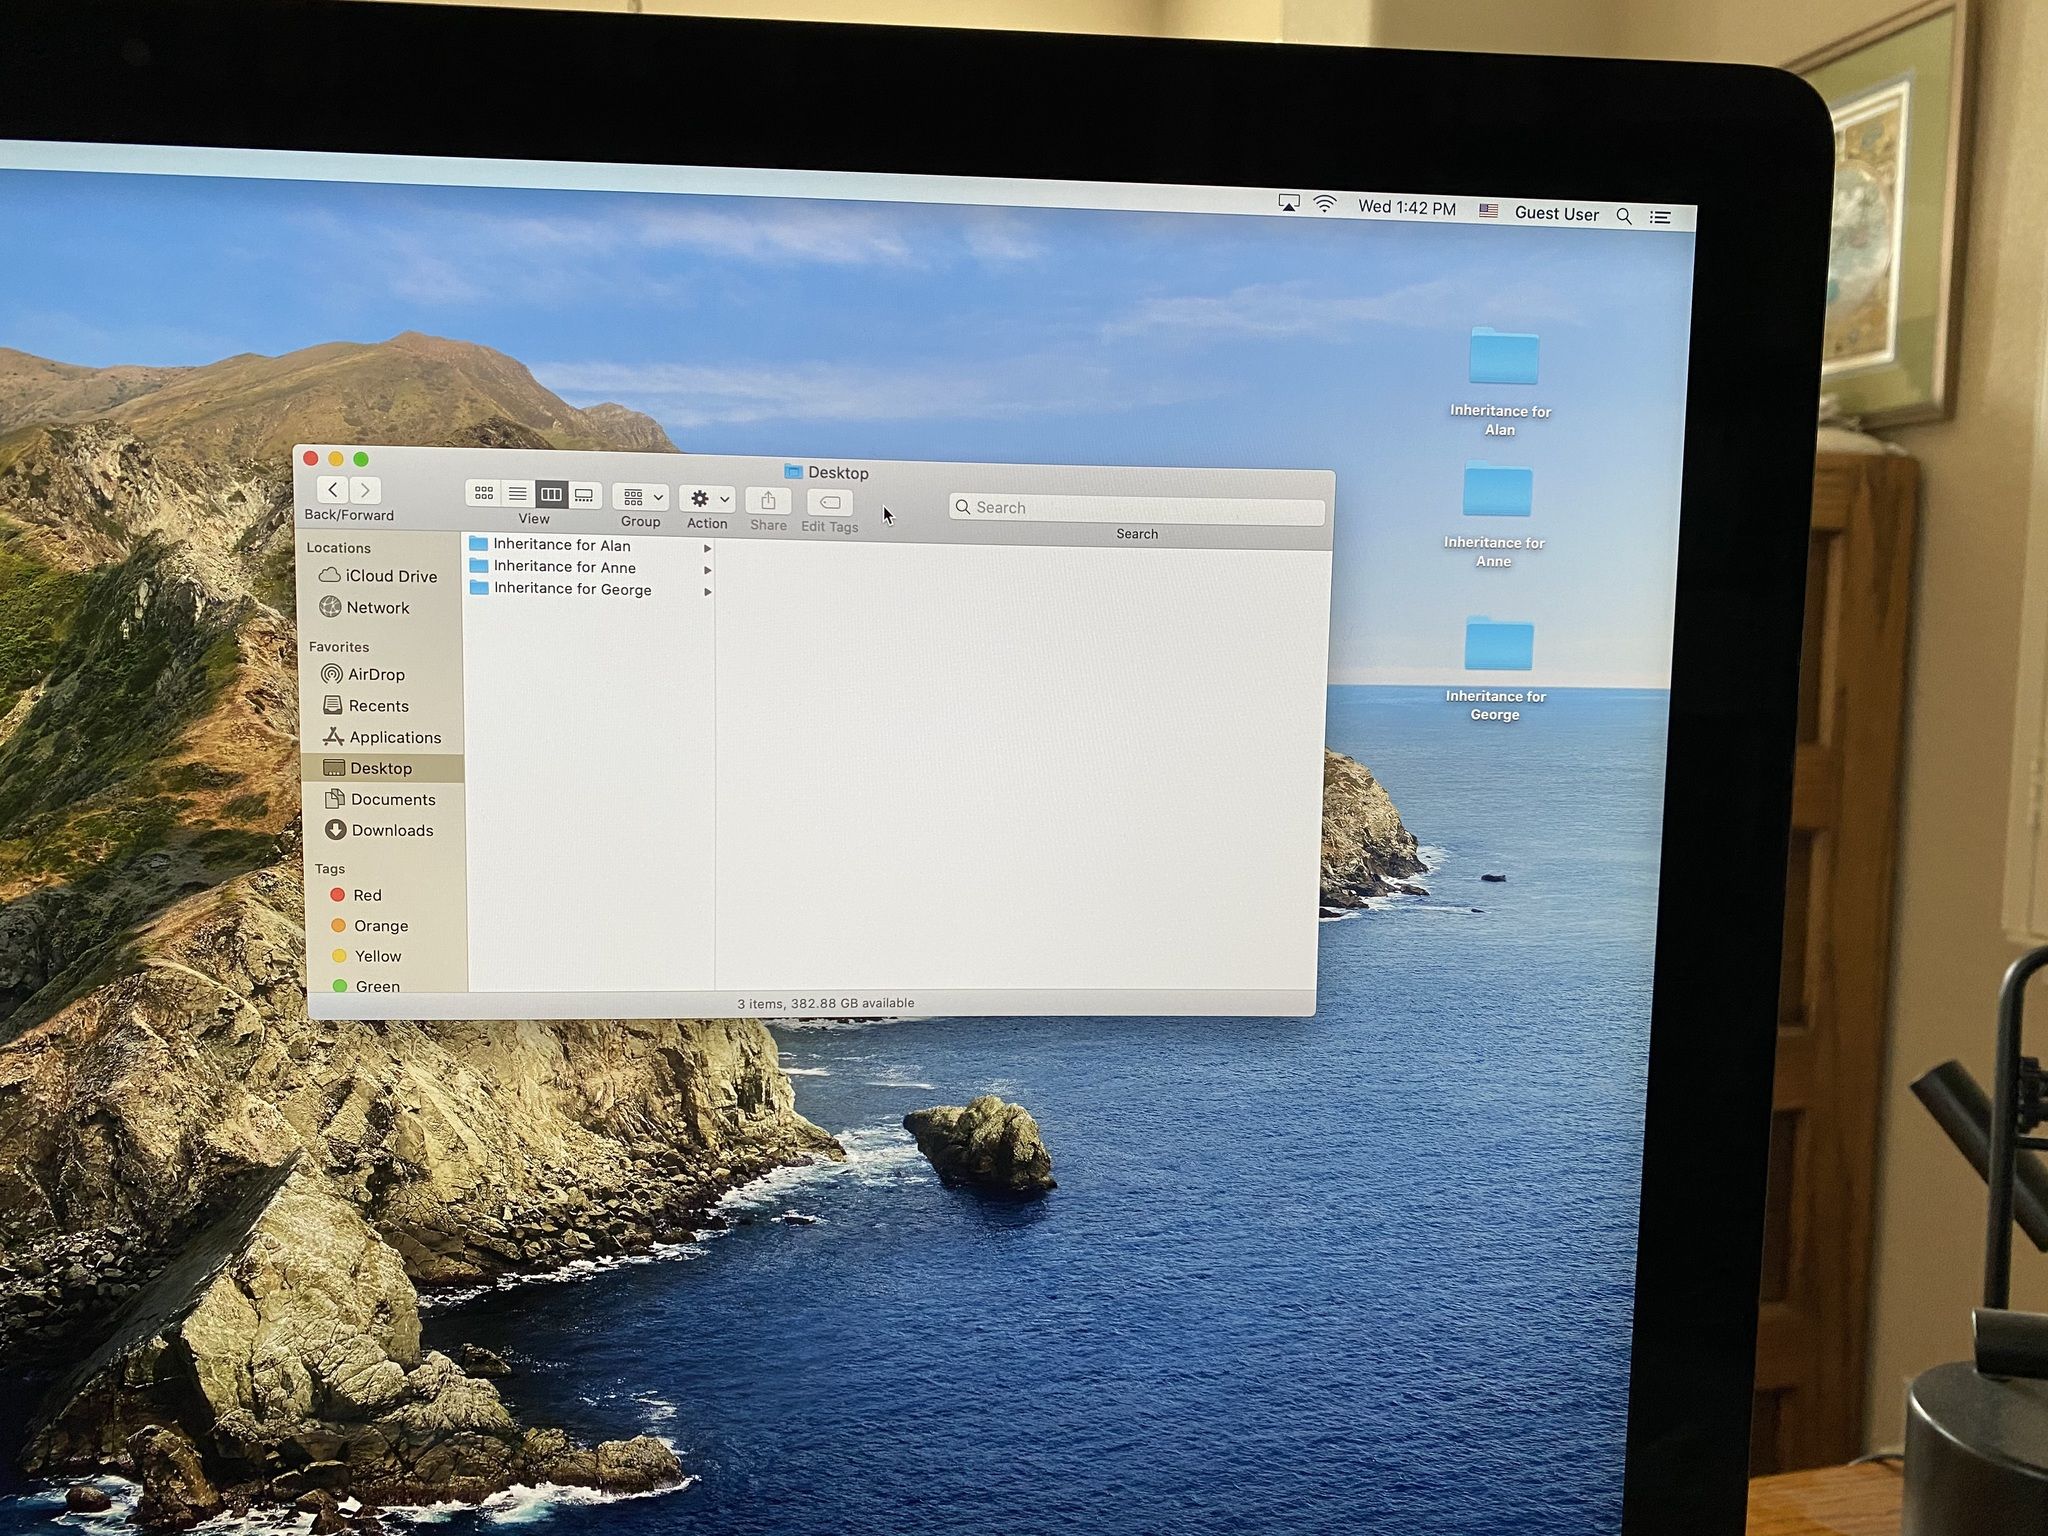Viewport: 2048px width, 1536px height.
Task: Expand arrow of Inheritance for Anne row
Action: click(x=707, y=570)
